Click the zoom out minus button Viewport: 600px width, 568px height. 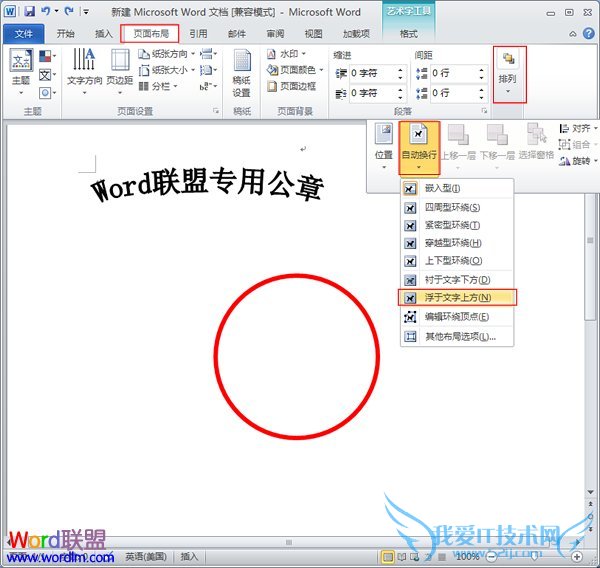pyautogui.click(x=491, y=556)
